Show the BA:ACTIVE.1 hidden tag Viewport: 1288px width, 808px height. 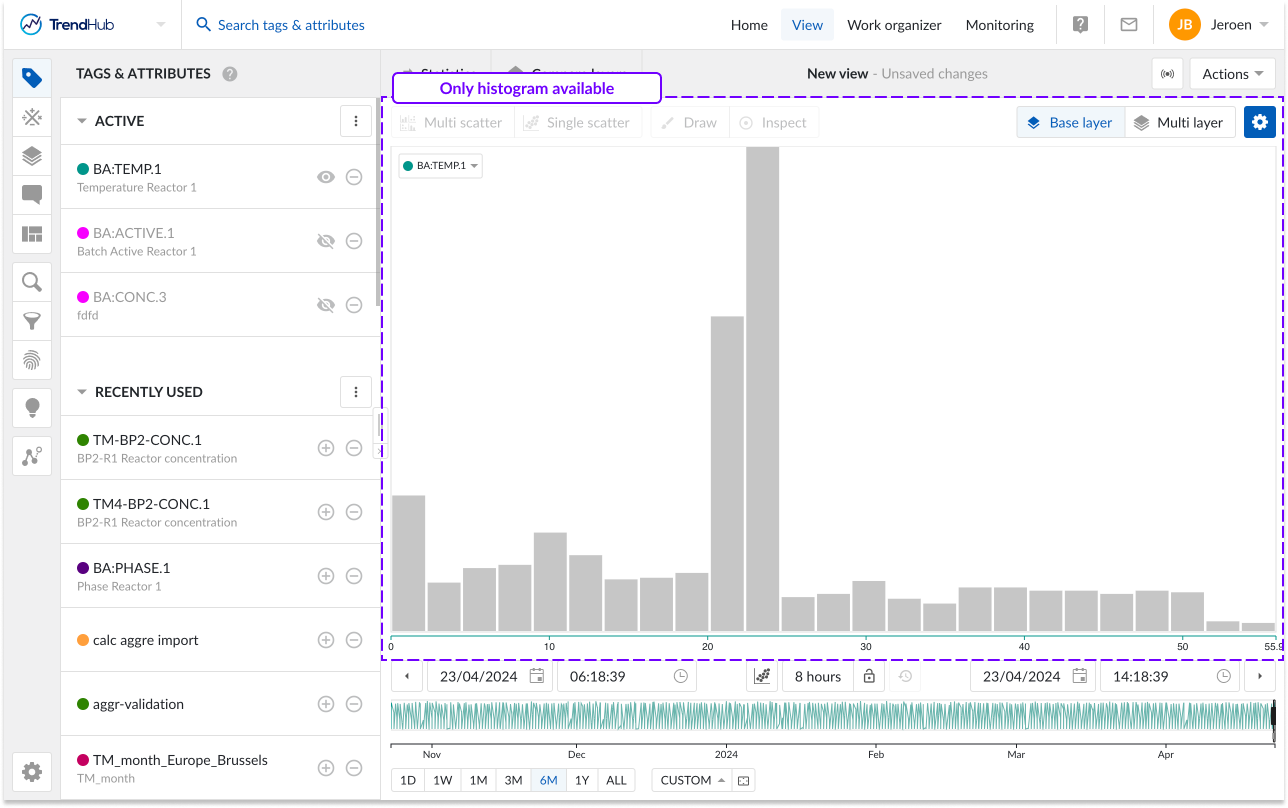[x=325, y=241]
